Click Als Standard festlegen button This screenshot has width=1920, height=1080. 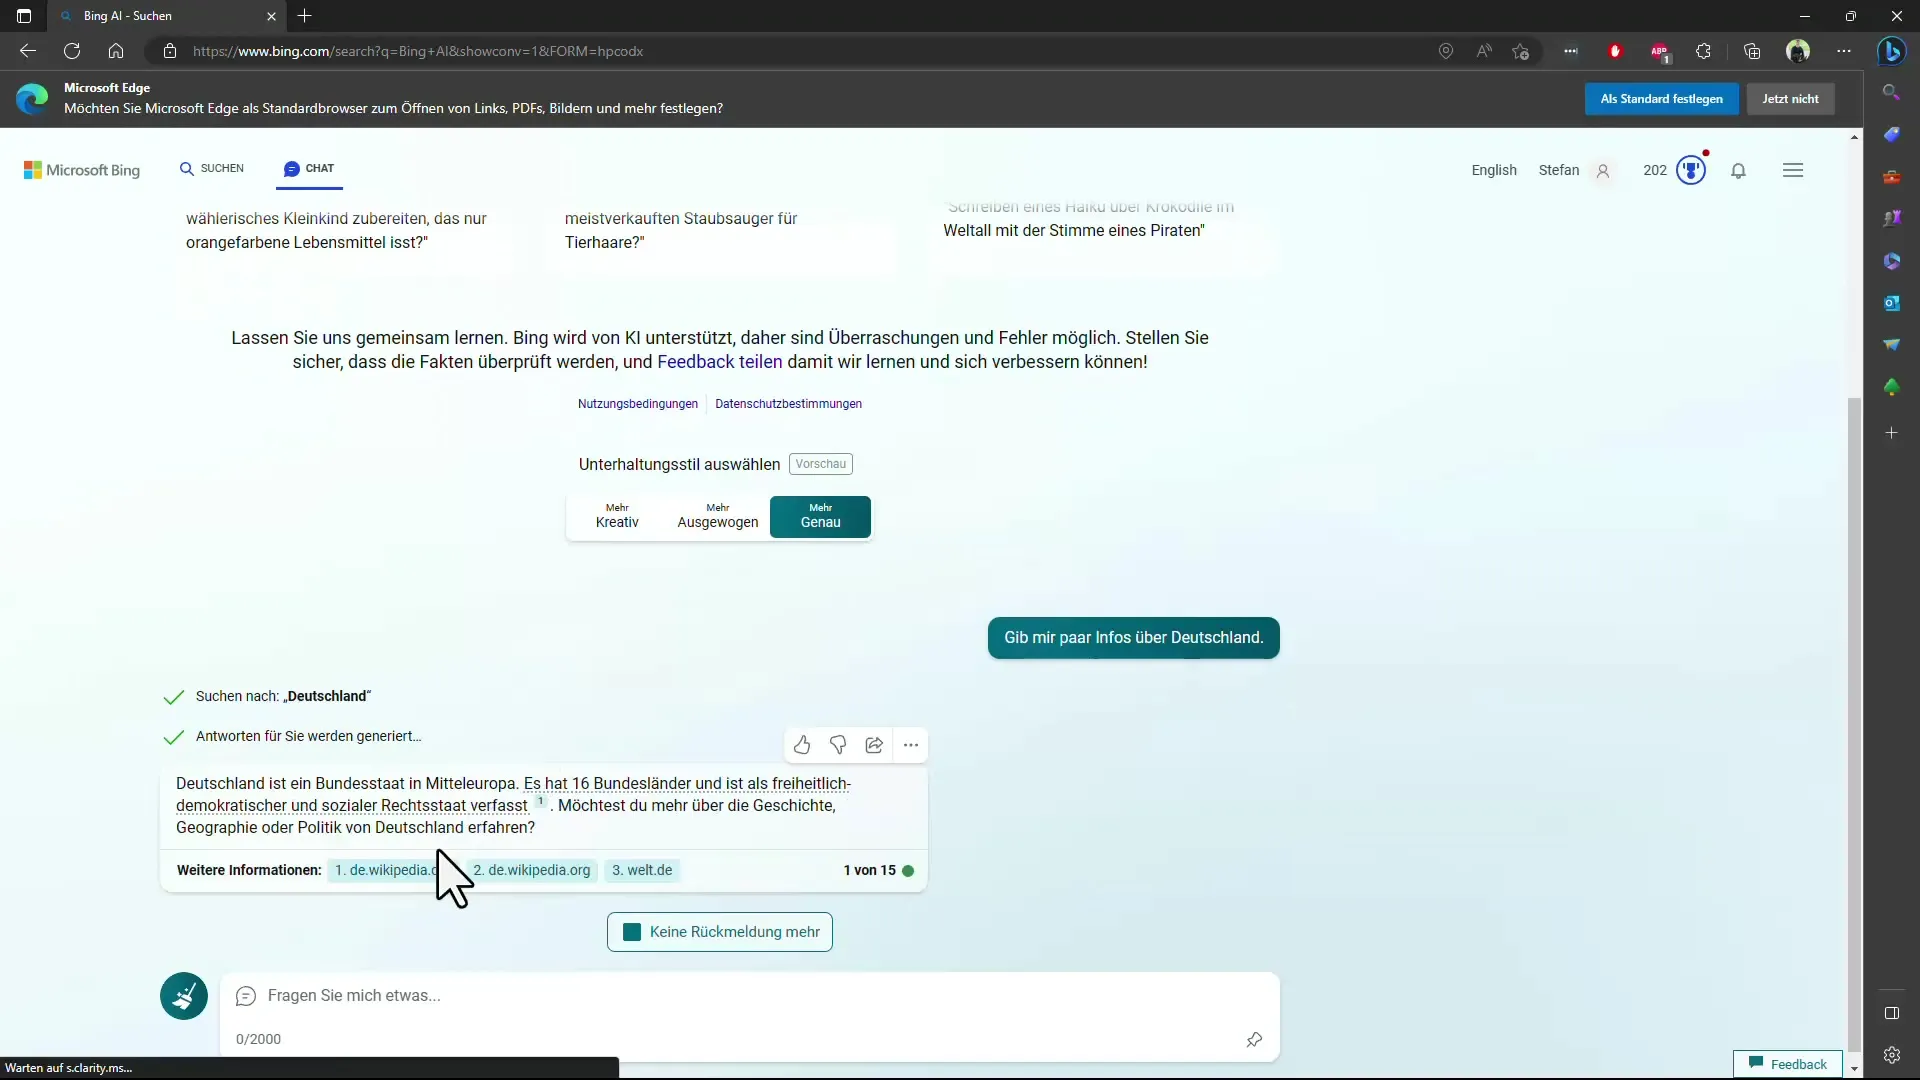pyautogui.click(x=1661, y=99)
